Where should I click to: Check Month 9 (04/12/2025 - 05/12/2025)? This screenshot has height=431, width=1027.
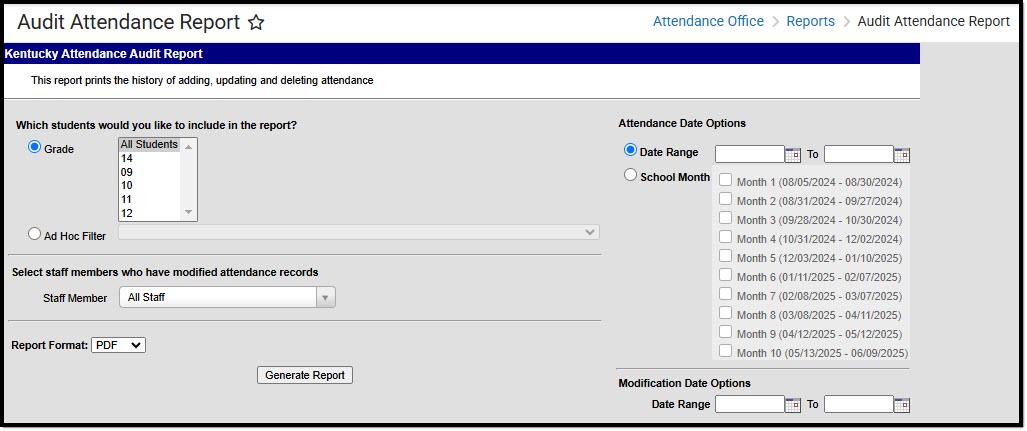point(726,332)
